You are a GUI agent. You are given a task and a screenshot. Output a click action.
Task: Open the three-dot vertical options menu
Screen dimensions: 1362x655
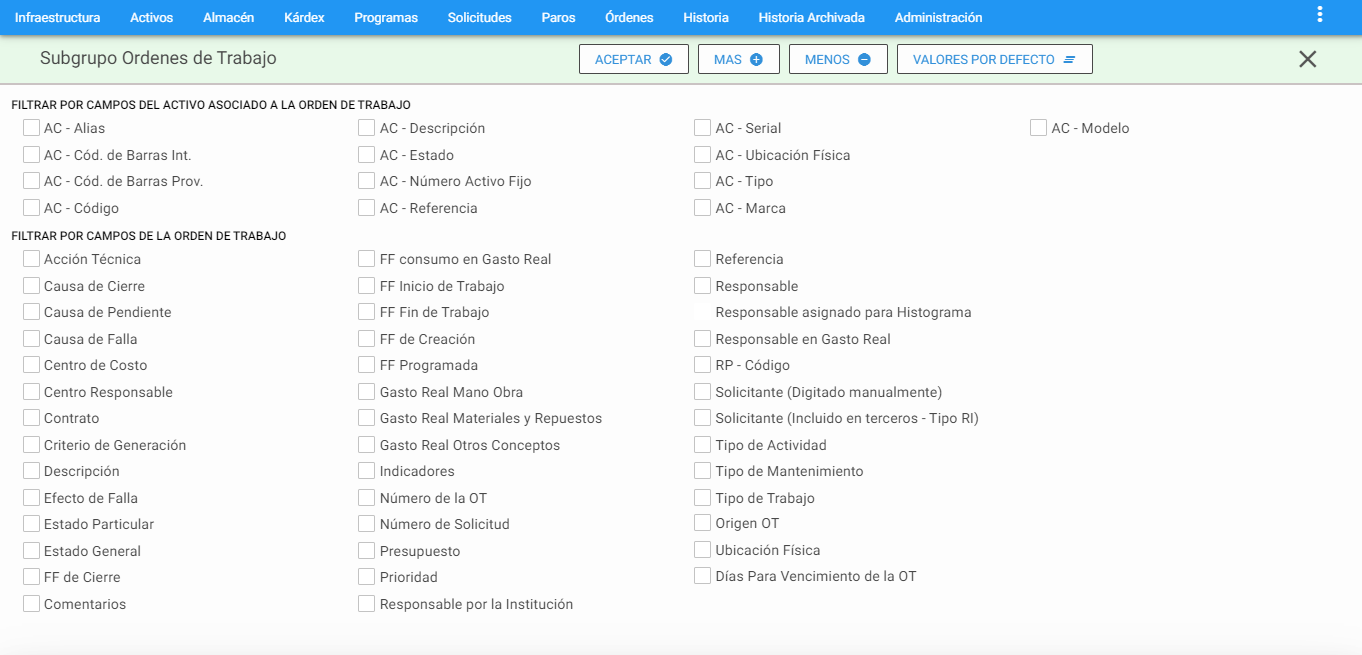(1320, 14)
